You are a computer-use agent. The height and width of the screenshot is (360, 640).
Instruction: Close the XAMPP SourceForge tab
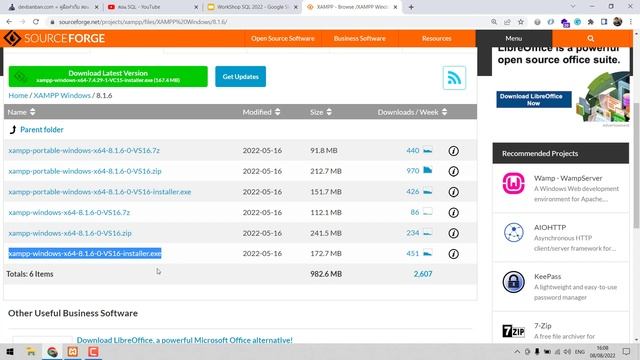pyautogui.click(x=395, y=7)
